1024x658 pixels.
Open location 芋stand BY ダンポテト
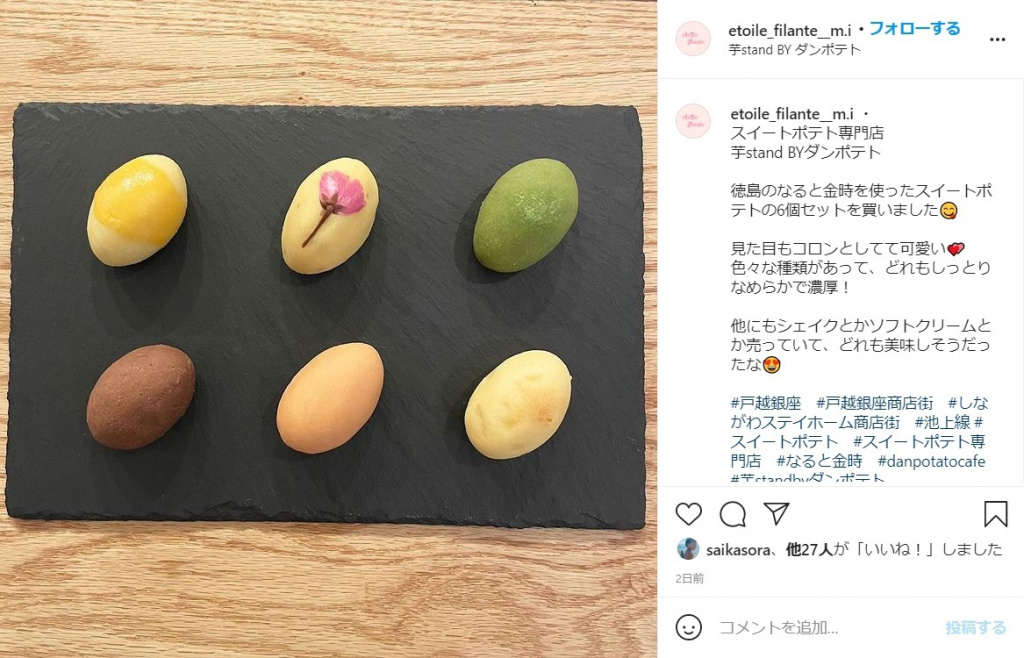pos(795,50)
